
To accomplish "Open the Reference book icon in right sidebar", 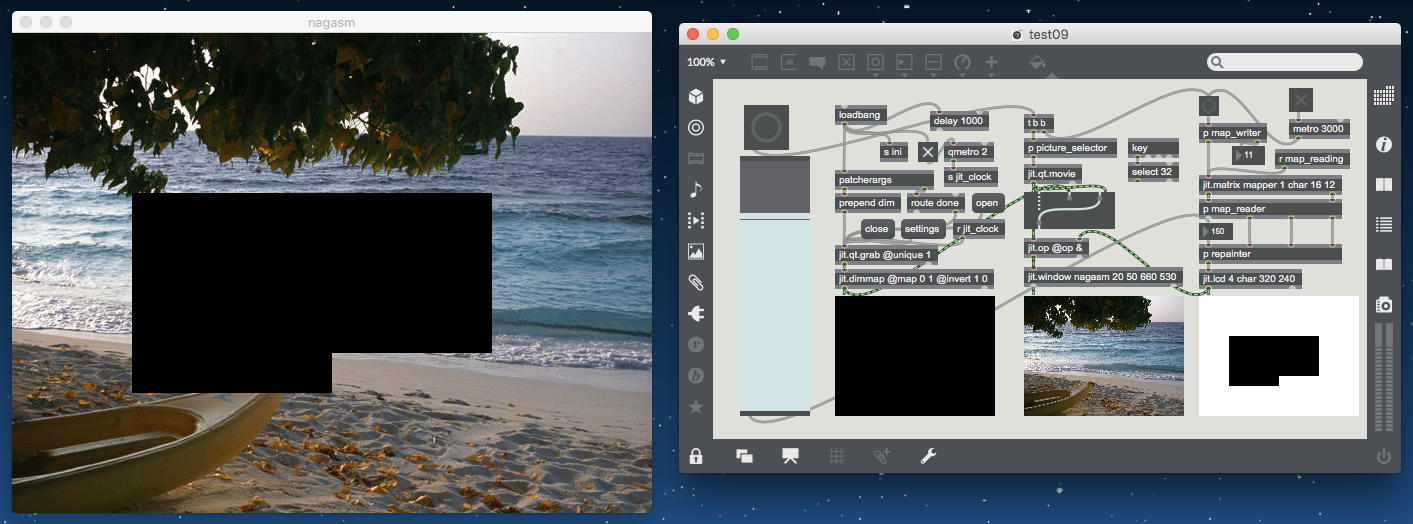I will coord(1384,185).
